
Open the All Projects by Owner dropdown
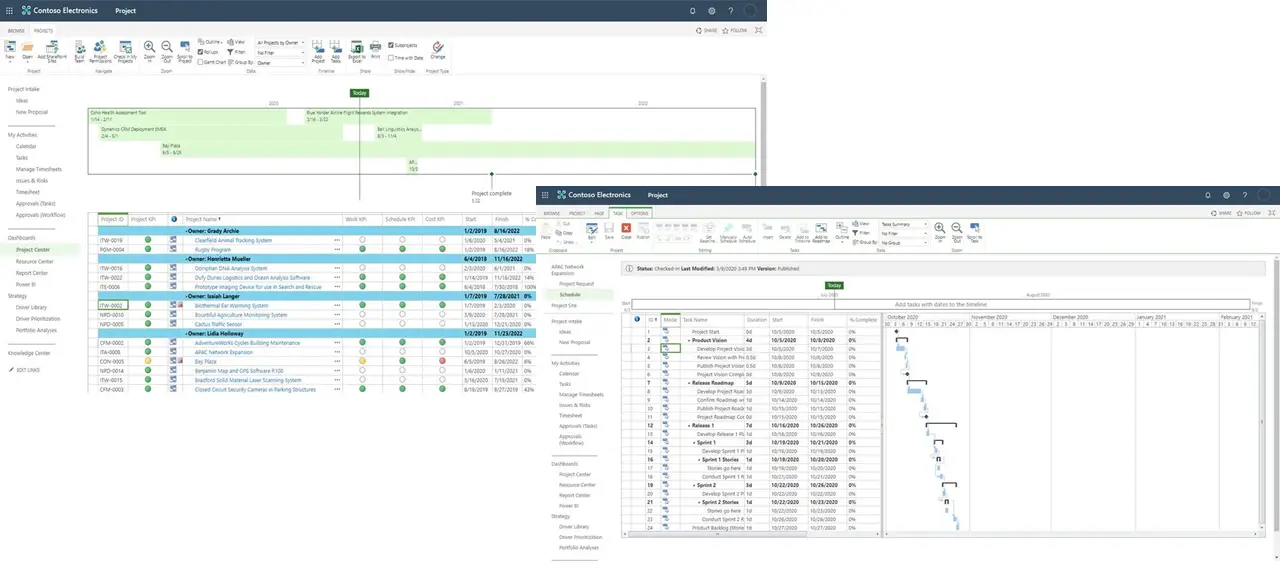click(x=281, y=44)
